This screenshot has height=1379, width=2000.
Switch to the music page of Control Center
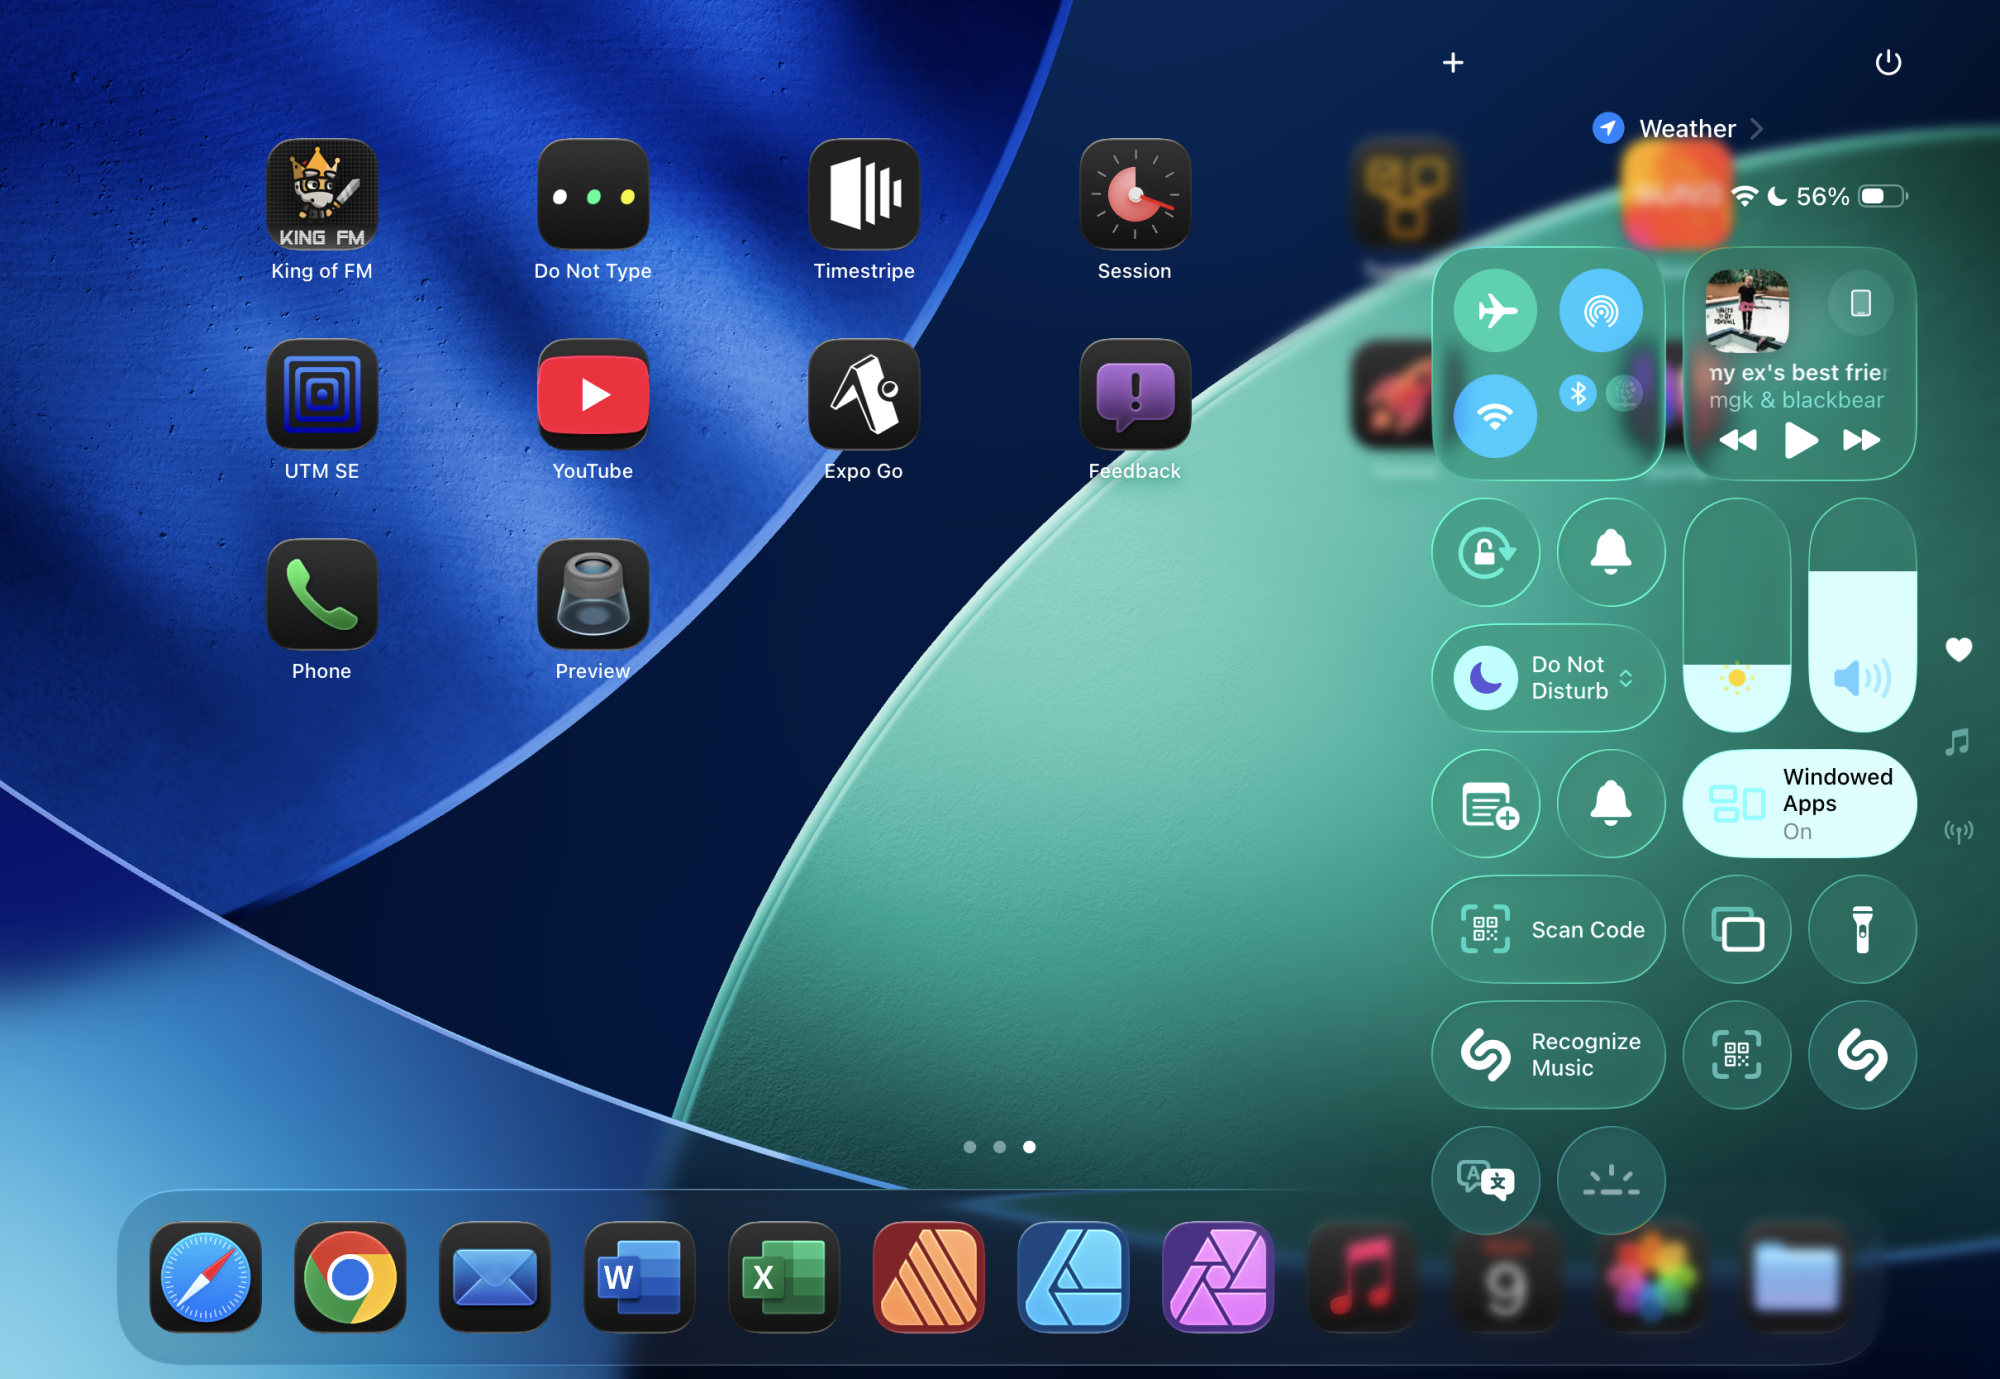click(1957, 742)
